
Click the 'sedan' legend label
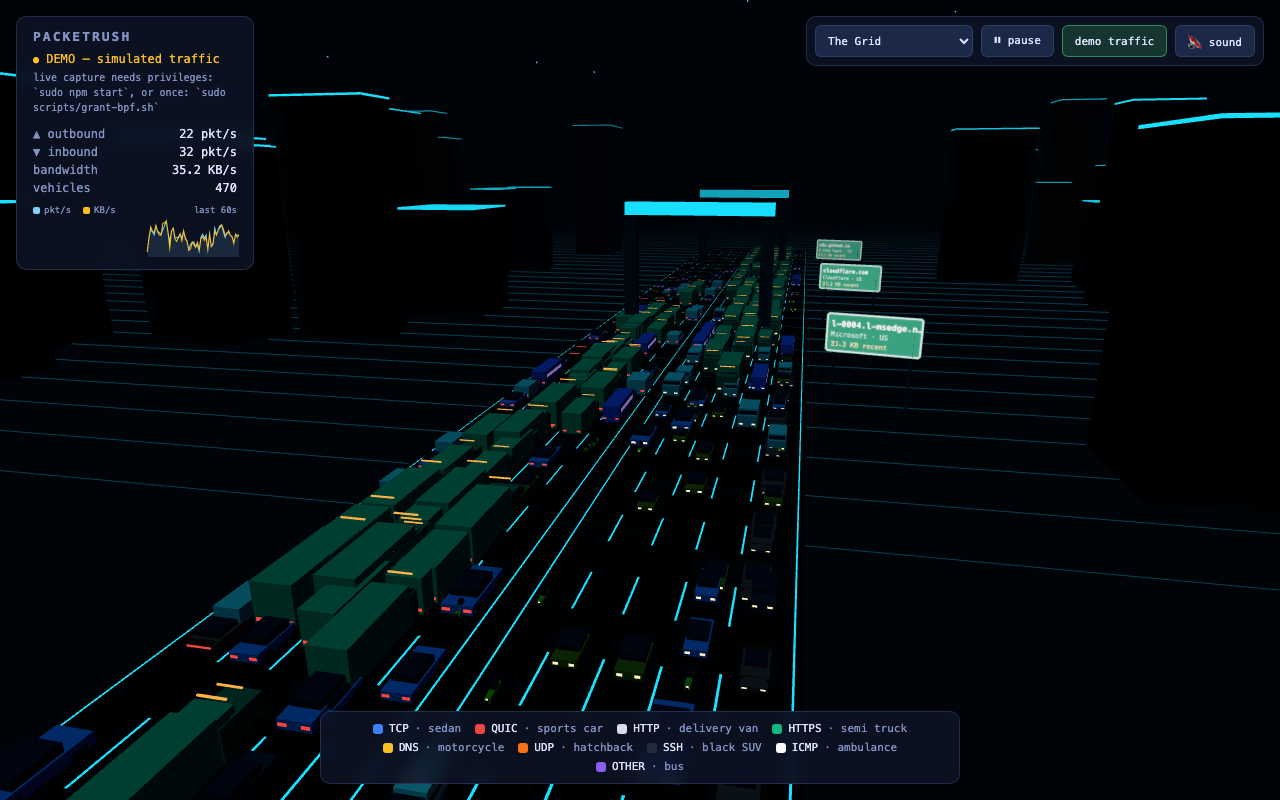445,729
